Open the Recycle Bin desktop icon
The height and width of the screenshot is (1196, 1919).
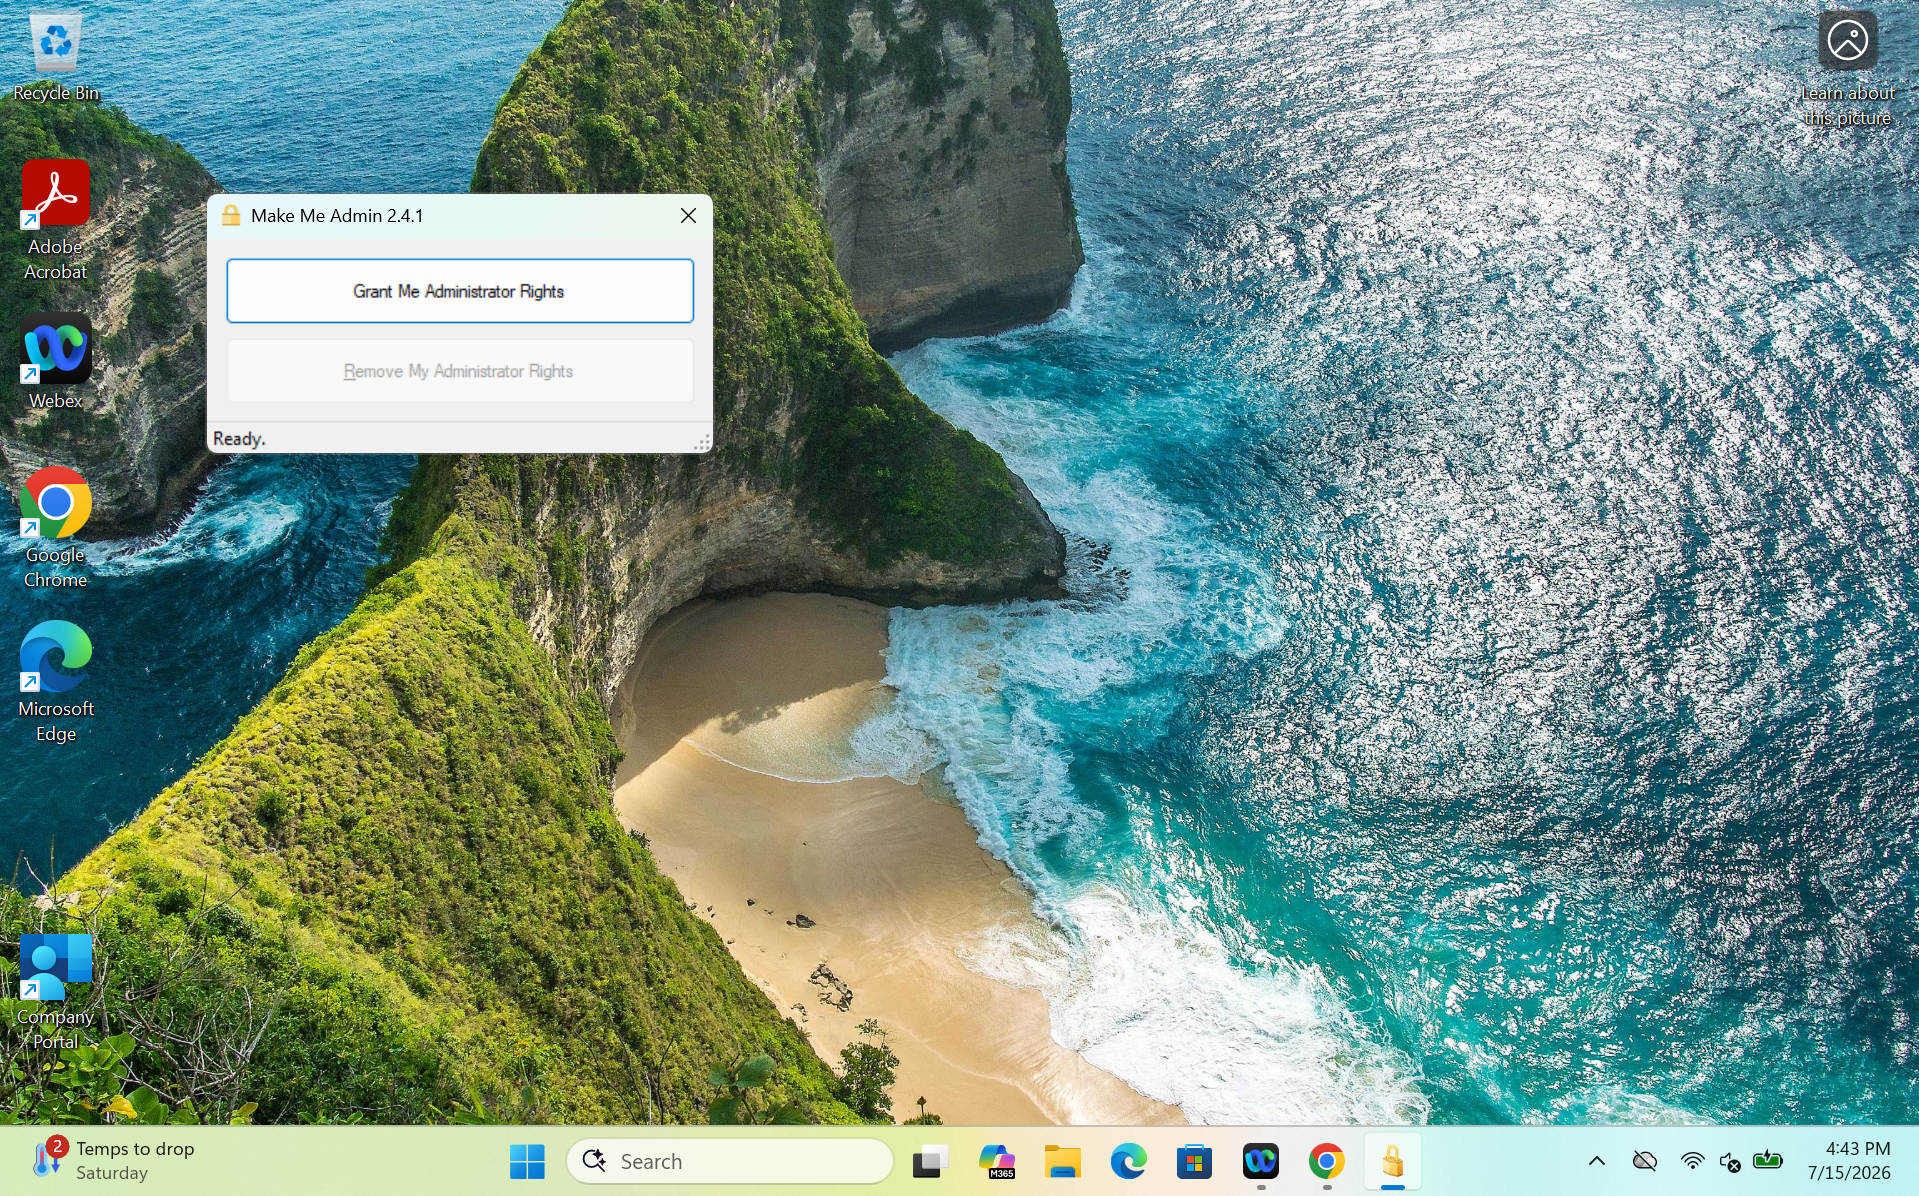click(x=56, y=57)
